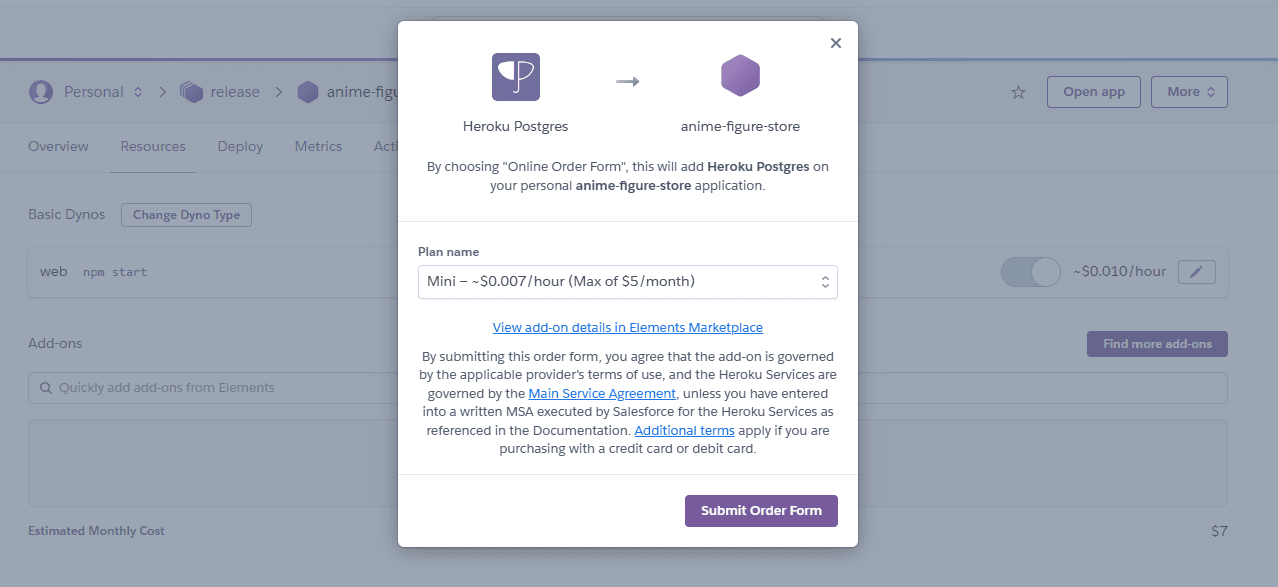1278x587 pixels.
Task: Click the '$7' monthly cost value
Action: (1219, 531)
